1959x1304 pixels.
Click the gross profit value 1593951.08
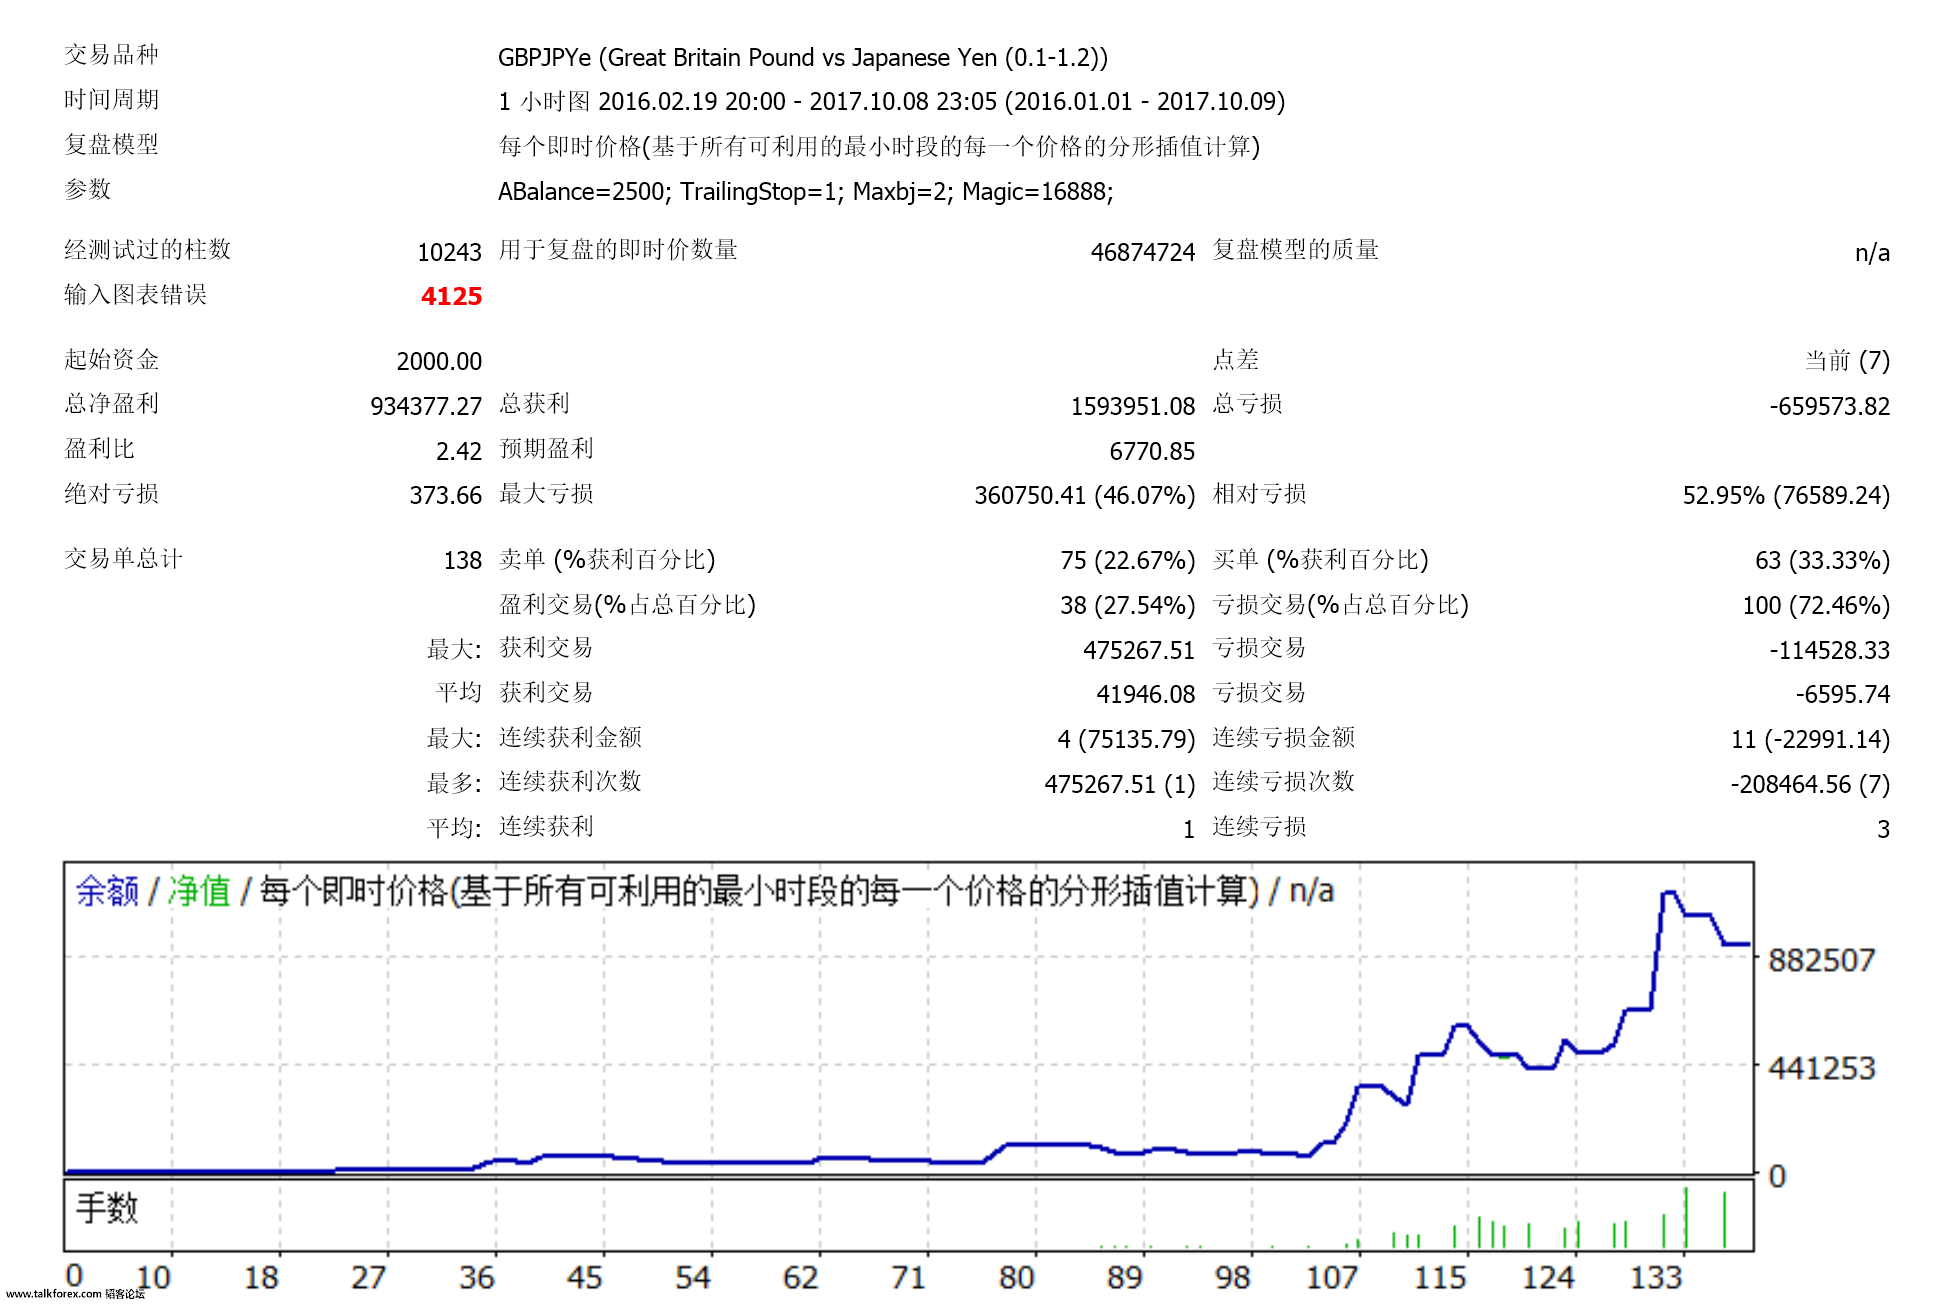point(1133,406)
